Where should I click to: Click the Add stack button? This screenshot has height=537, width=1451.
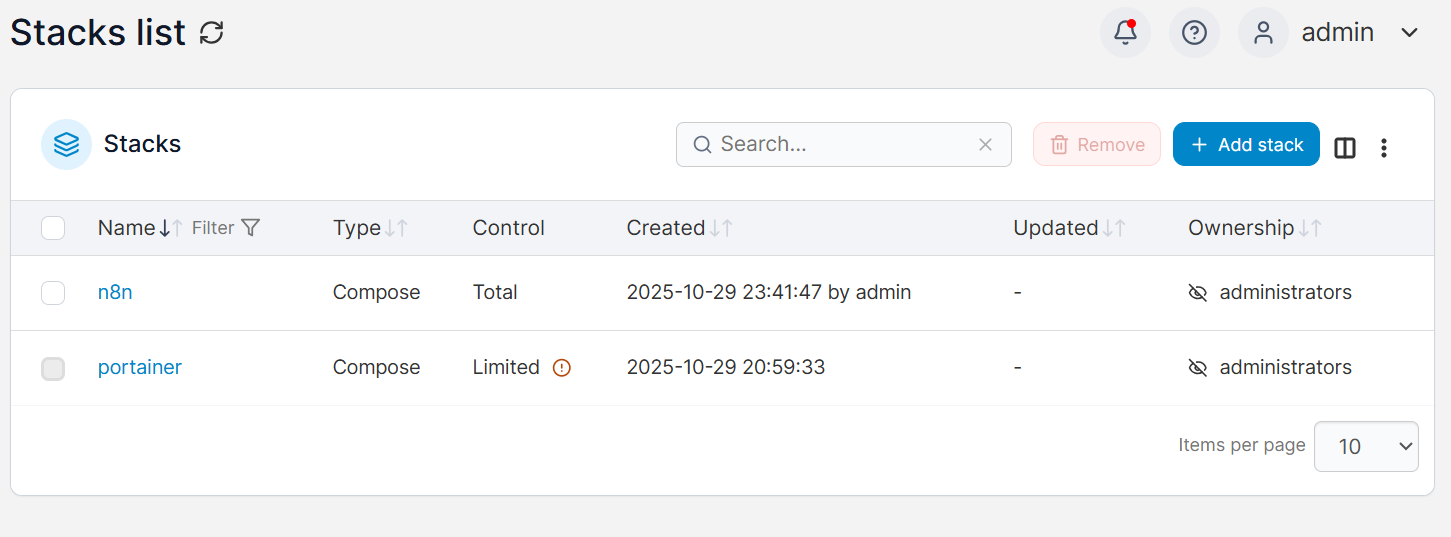(x=1246, y=145)
